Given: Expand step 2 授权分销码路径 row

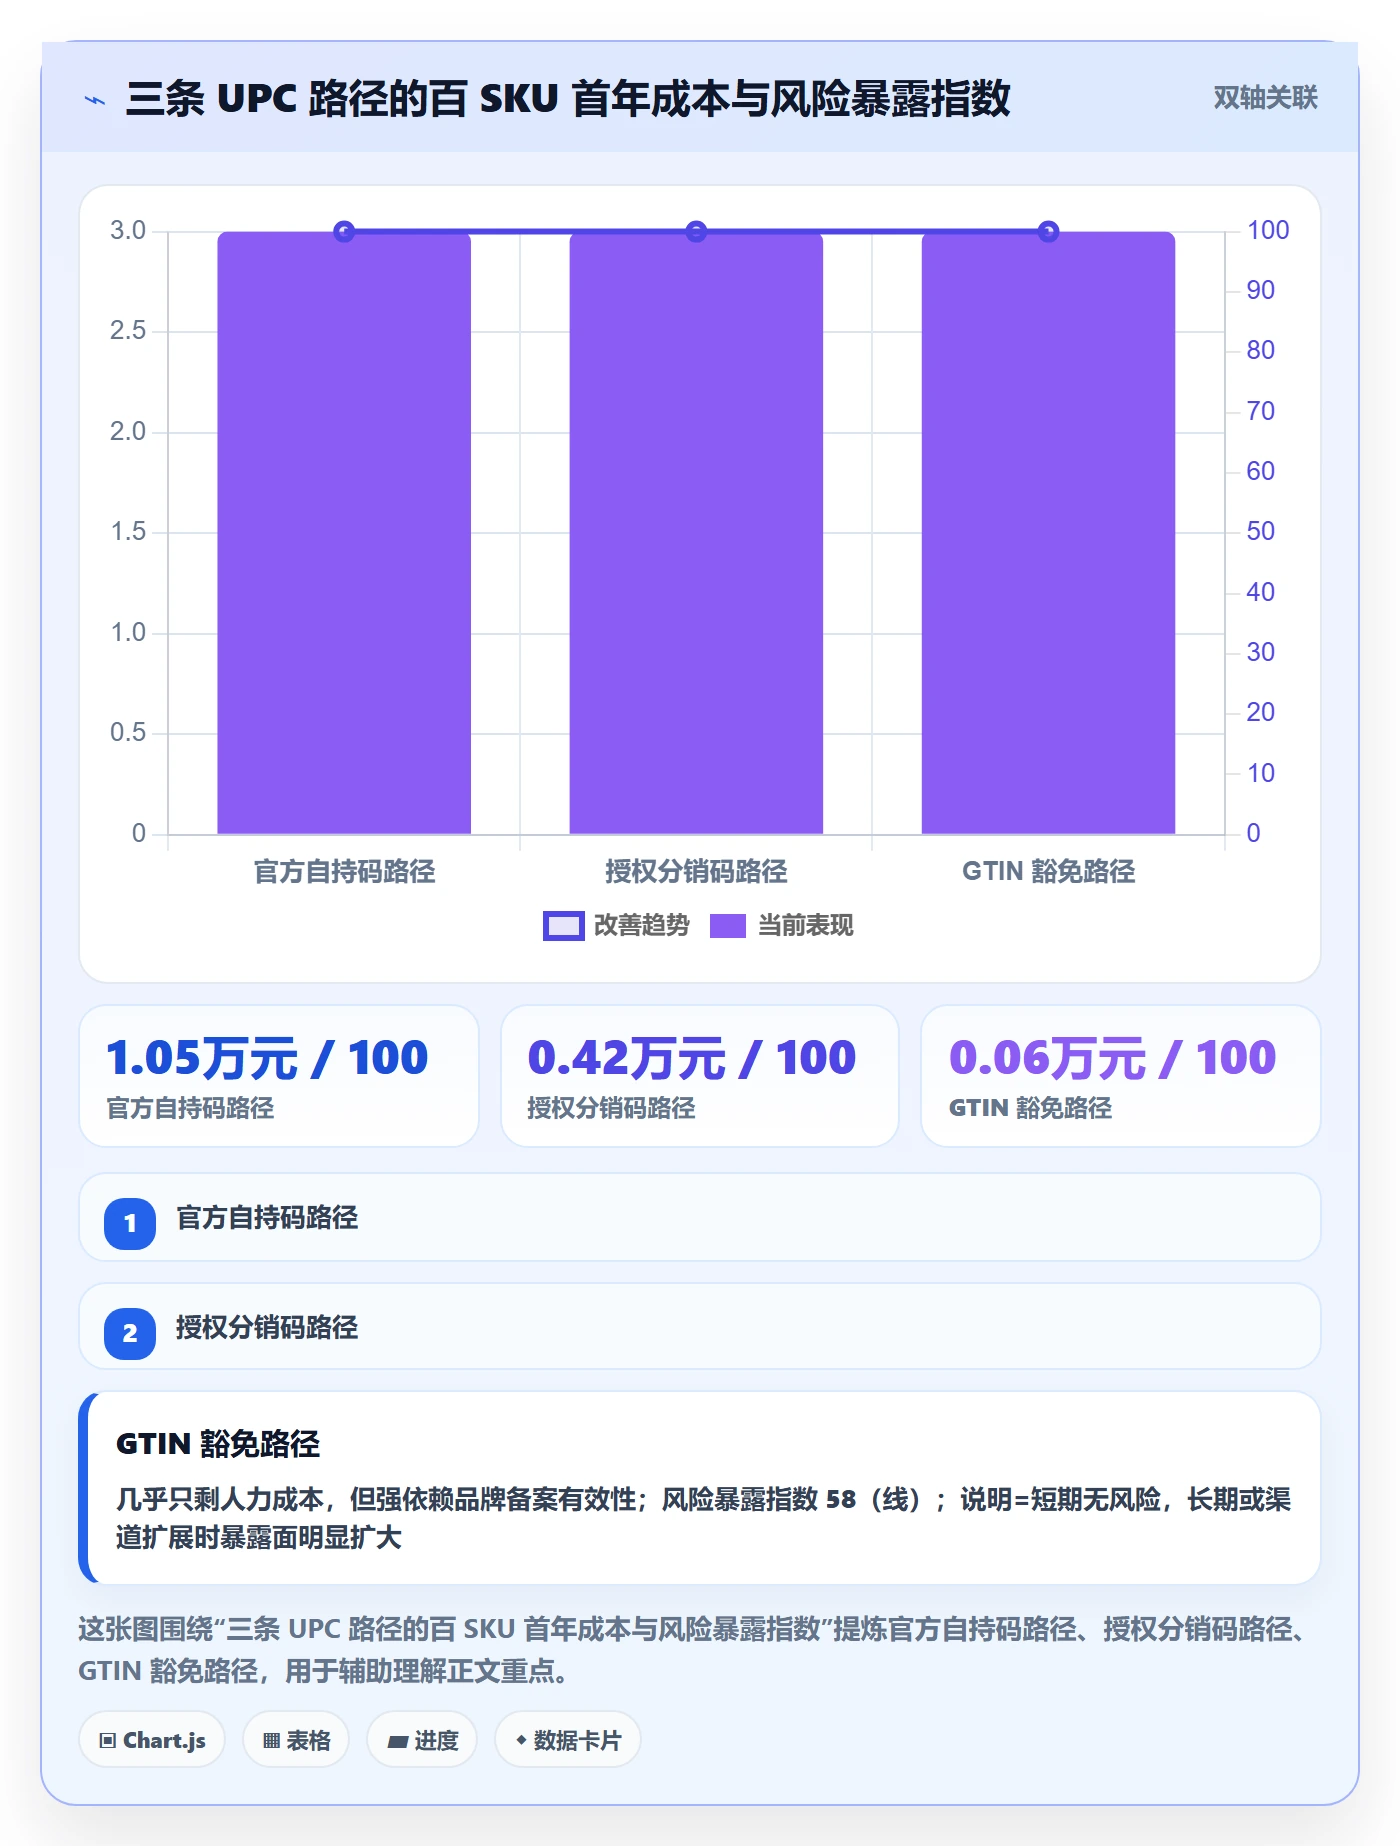Looking at the screenshot, I should pyautogui.click(x=700, y=1327).
